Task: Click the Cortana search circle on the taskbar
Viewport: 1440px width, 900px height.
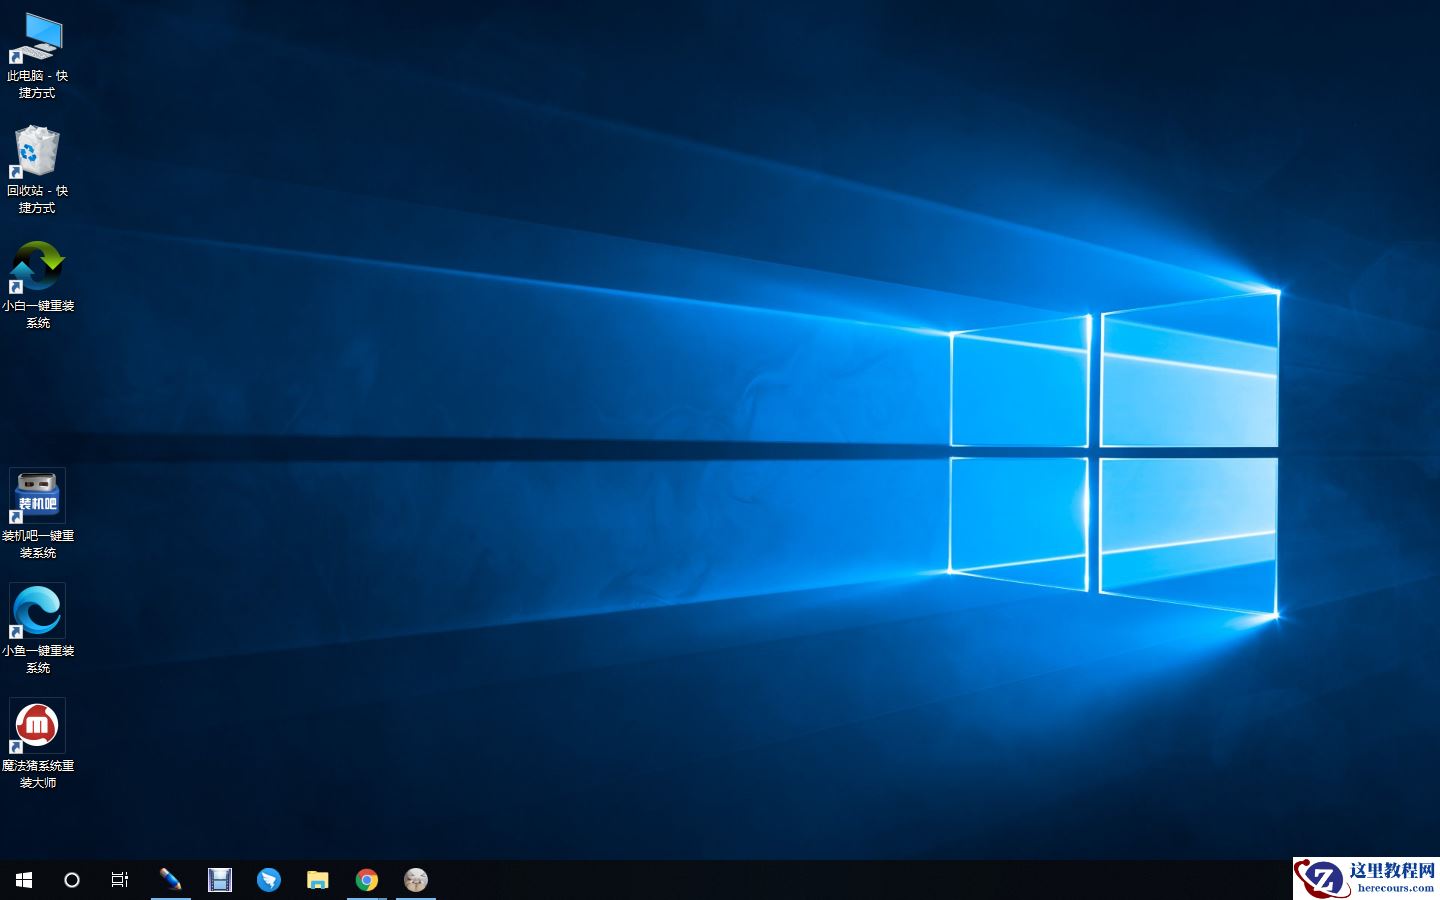Action: (x=71, y=880)
